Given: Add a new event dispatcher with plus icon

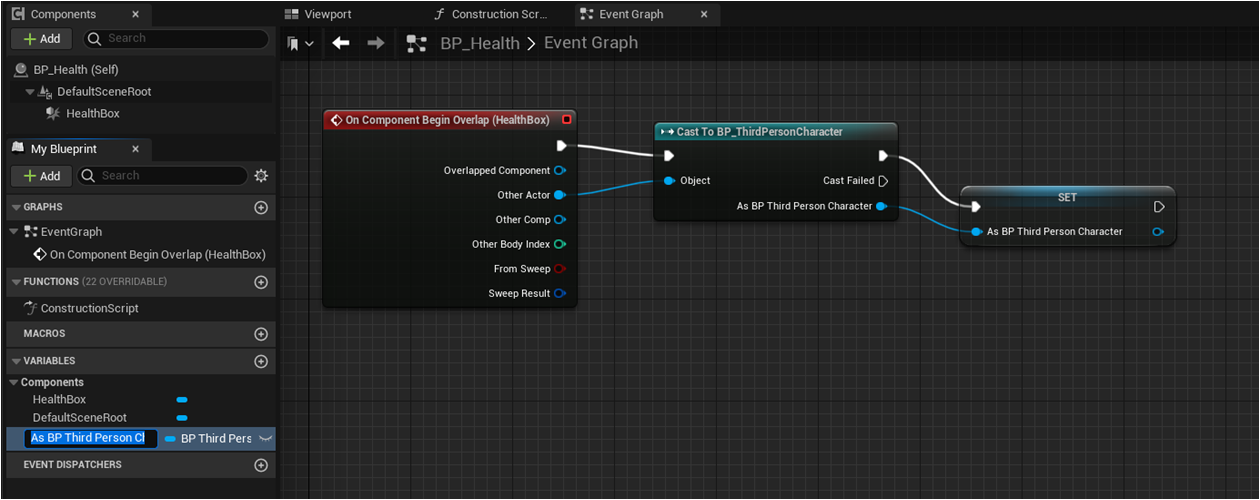Looking at the screenshot, I should coord(261,465).
